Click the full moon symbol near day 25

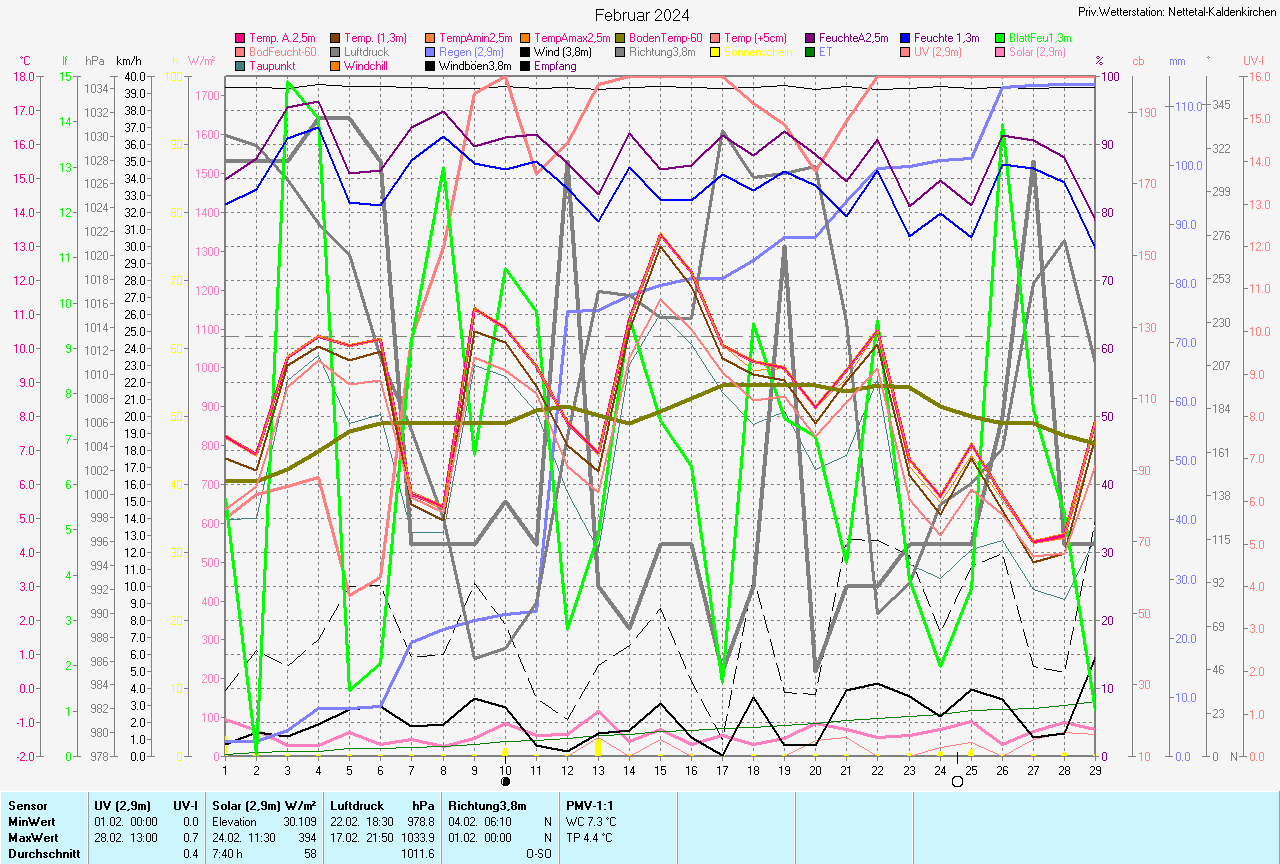pyautogui.click(x=957, y=781)
